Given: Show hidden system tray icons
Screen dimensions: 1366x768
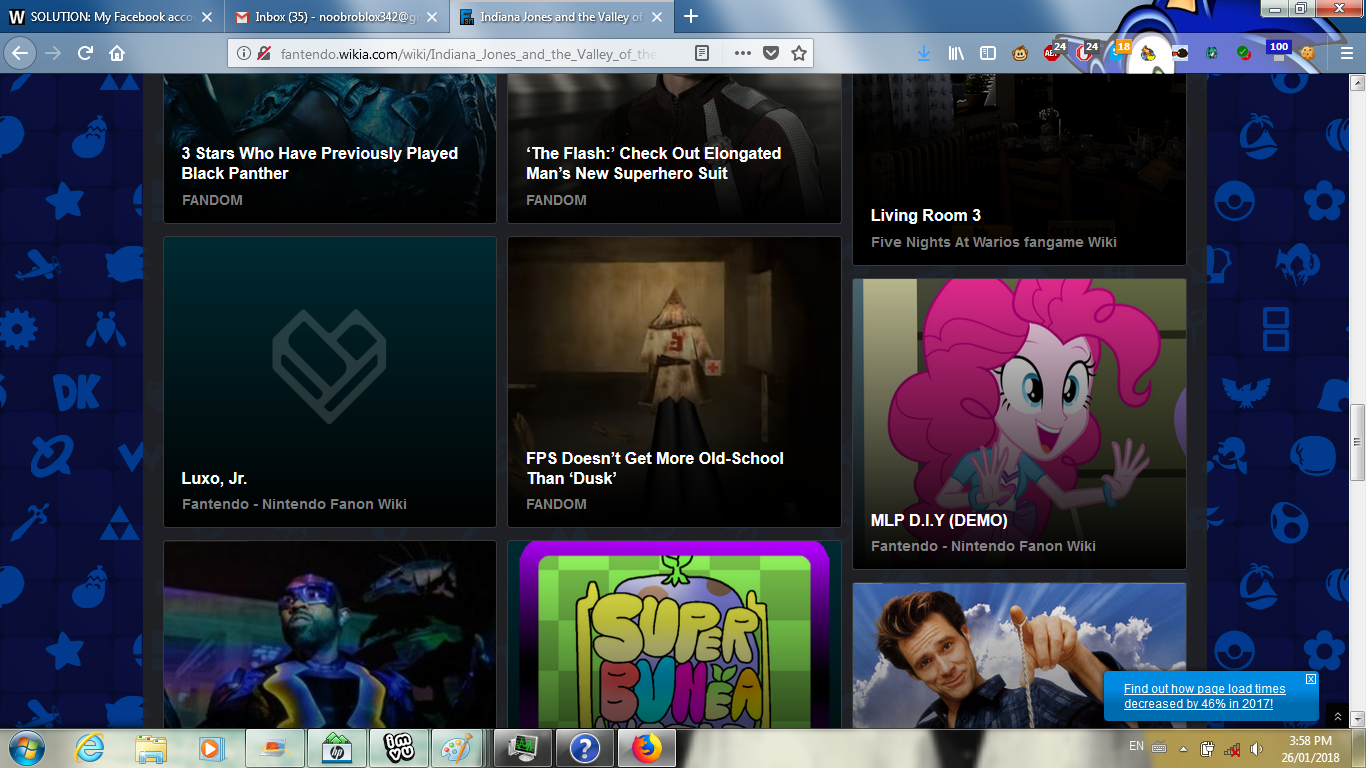Looking at the screenshot, I should 1184,748.
